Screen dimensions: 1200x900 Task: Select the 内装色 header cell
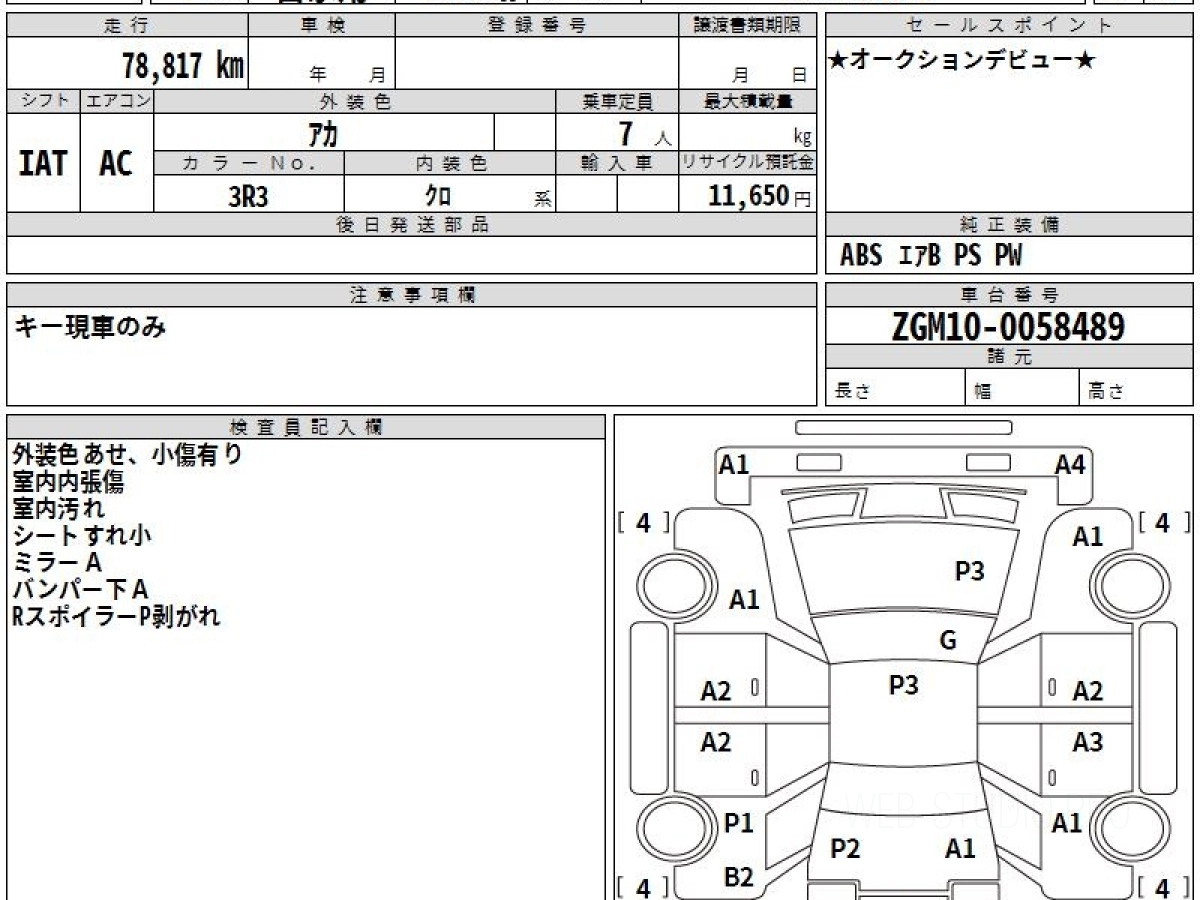pos(450,164)
